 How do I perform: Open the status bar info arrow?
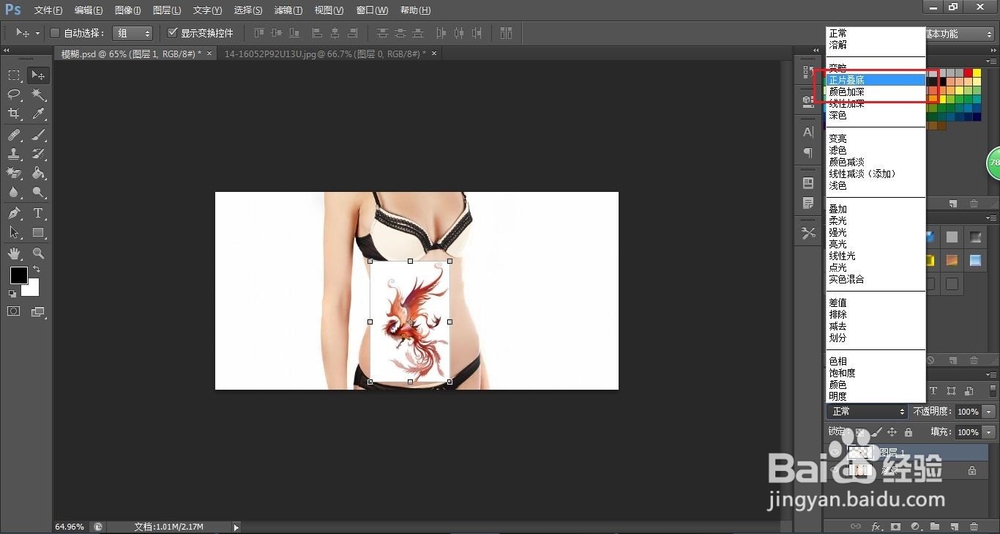point(237,527)
